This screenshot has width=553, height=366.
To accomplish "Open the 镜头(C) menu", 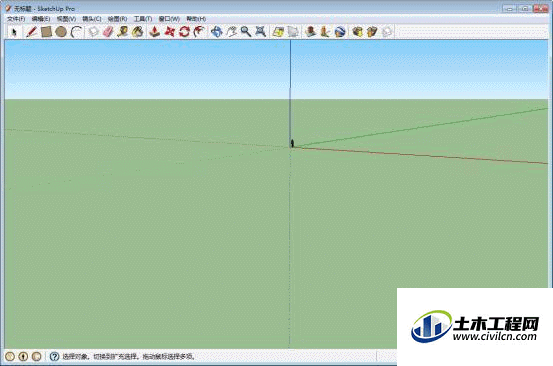I will tap(92, 19).
